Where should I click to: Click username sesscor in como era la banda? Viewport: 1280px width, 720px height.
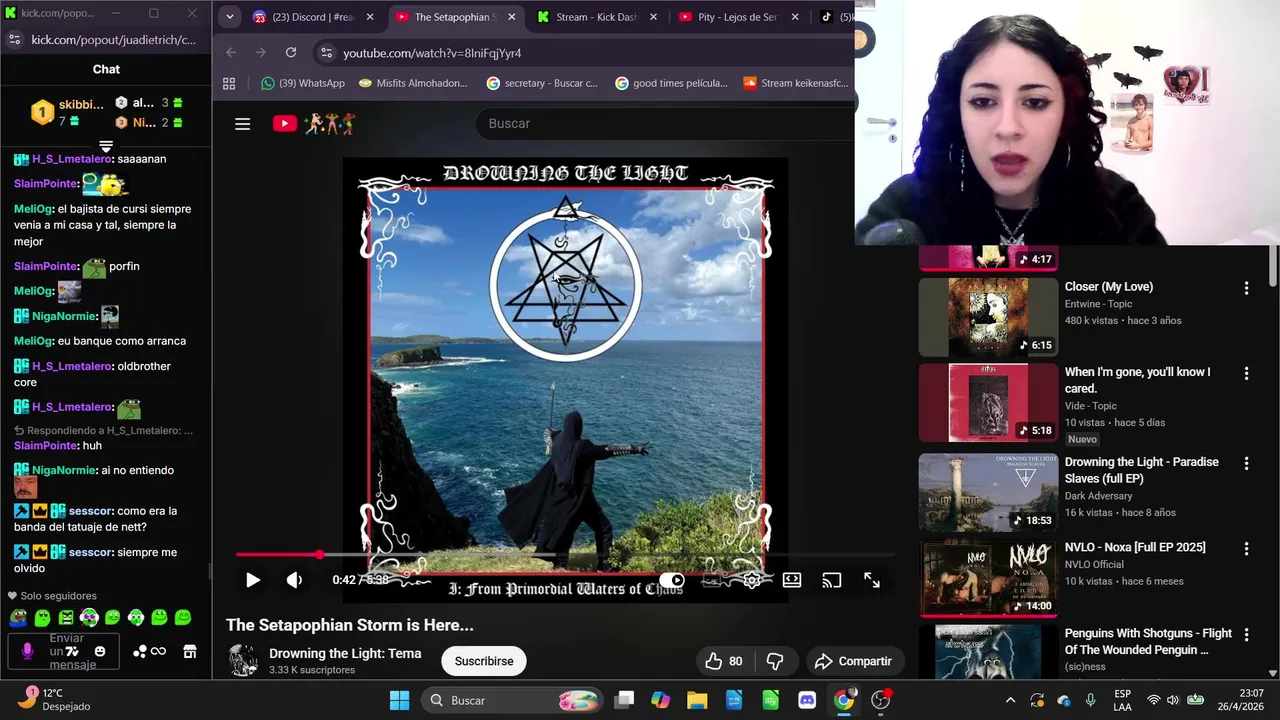[91, 511]
